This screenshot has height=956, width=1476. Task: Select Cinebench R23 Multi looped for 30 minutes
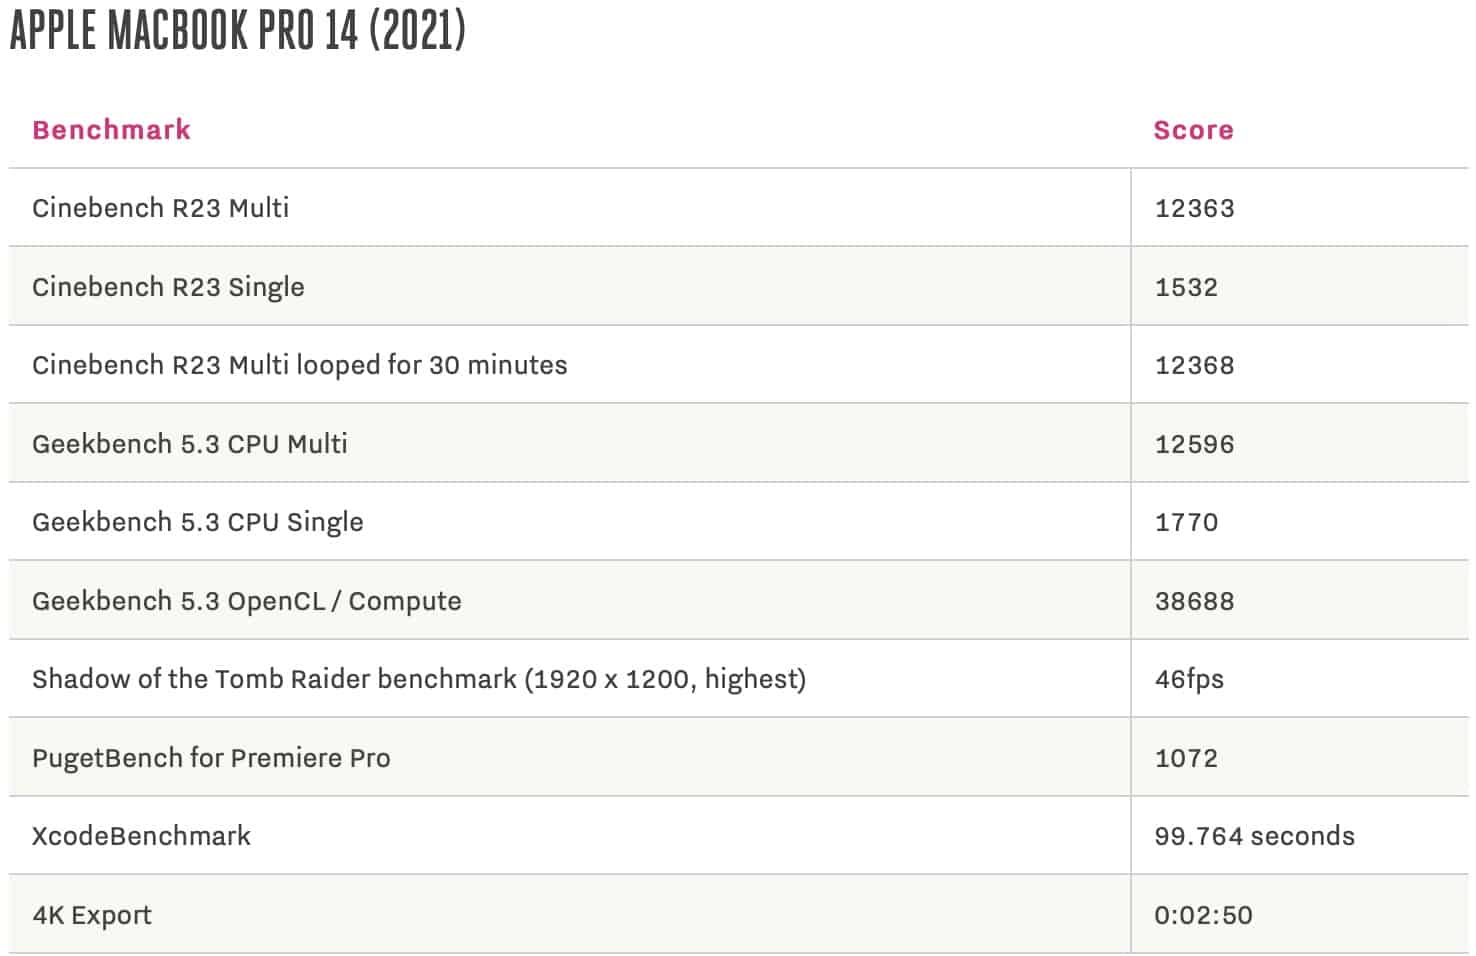point(300,365)
